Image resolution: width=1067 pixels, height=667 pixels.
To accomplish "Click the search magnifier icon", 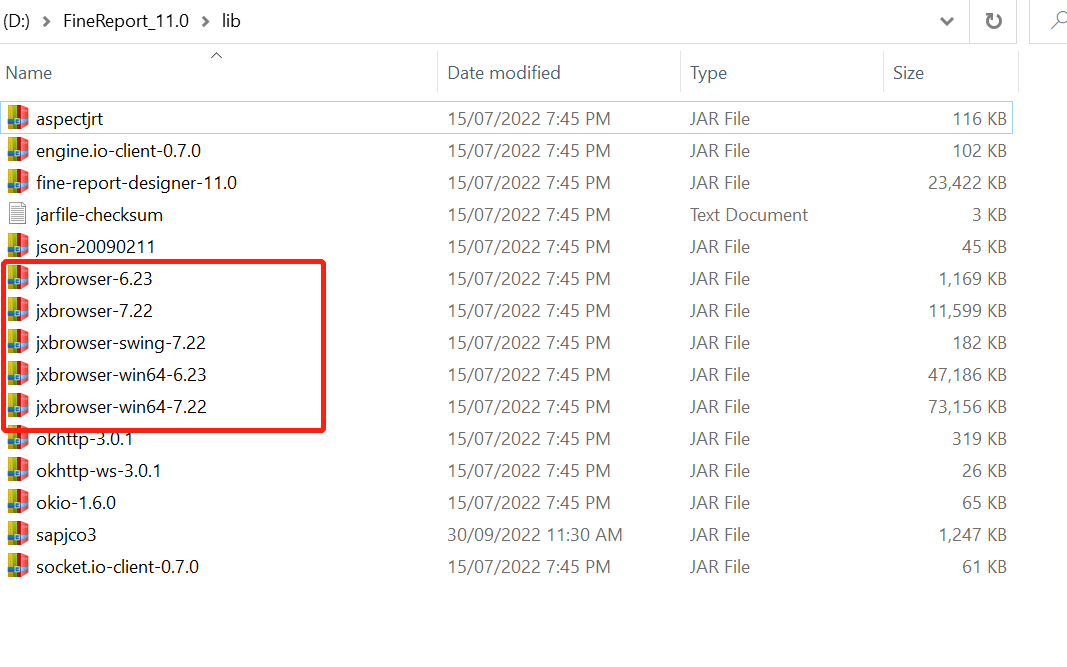I will pos(1056,21).
